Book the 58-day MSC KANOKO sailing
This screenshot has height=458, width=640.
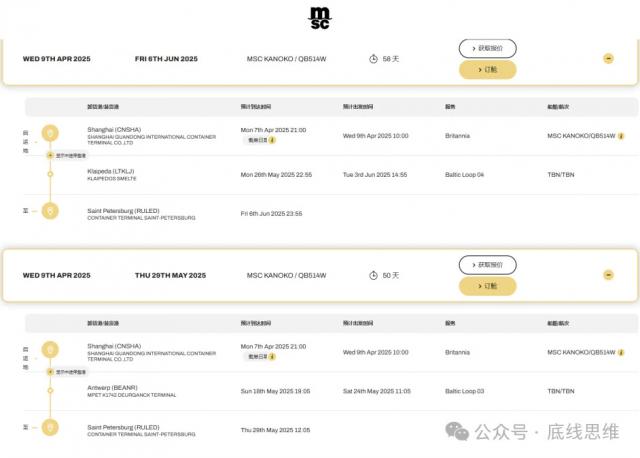point(487,70)
